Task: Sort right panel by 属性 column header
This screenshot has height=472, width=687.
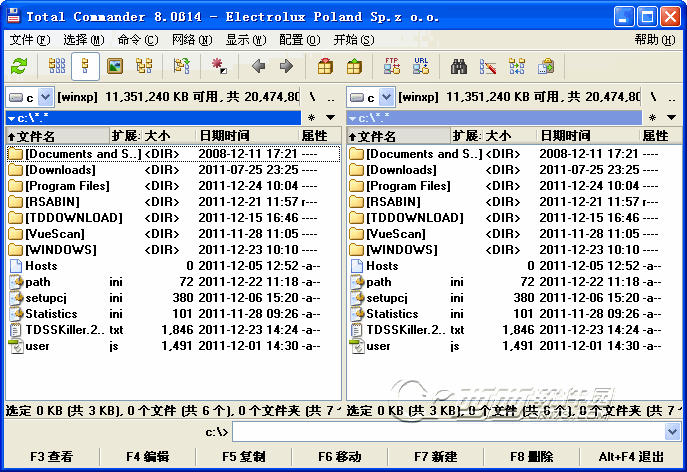Action: [660, 136]
